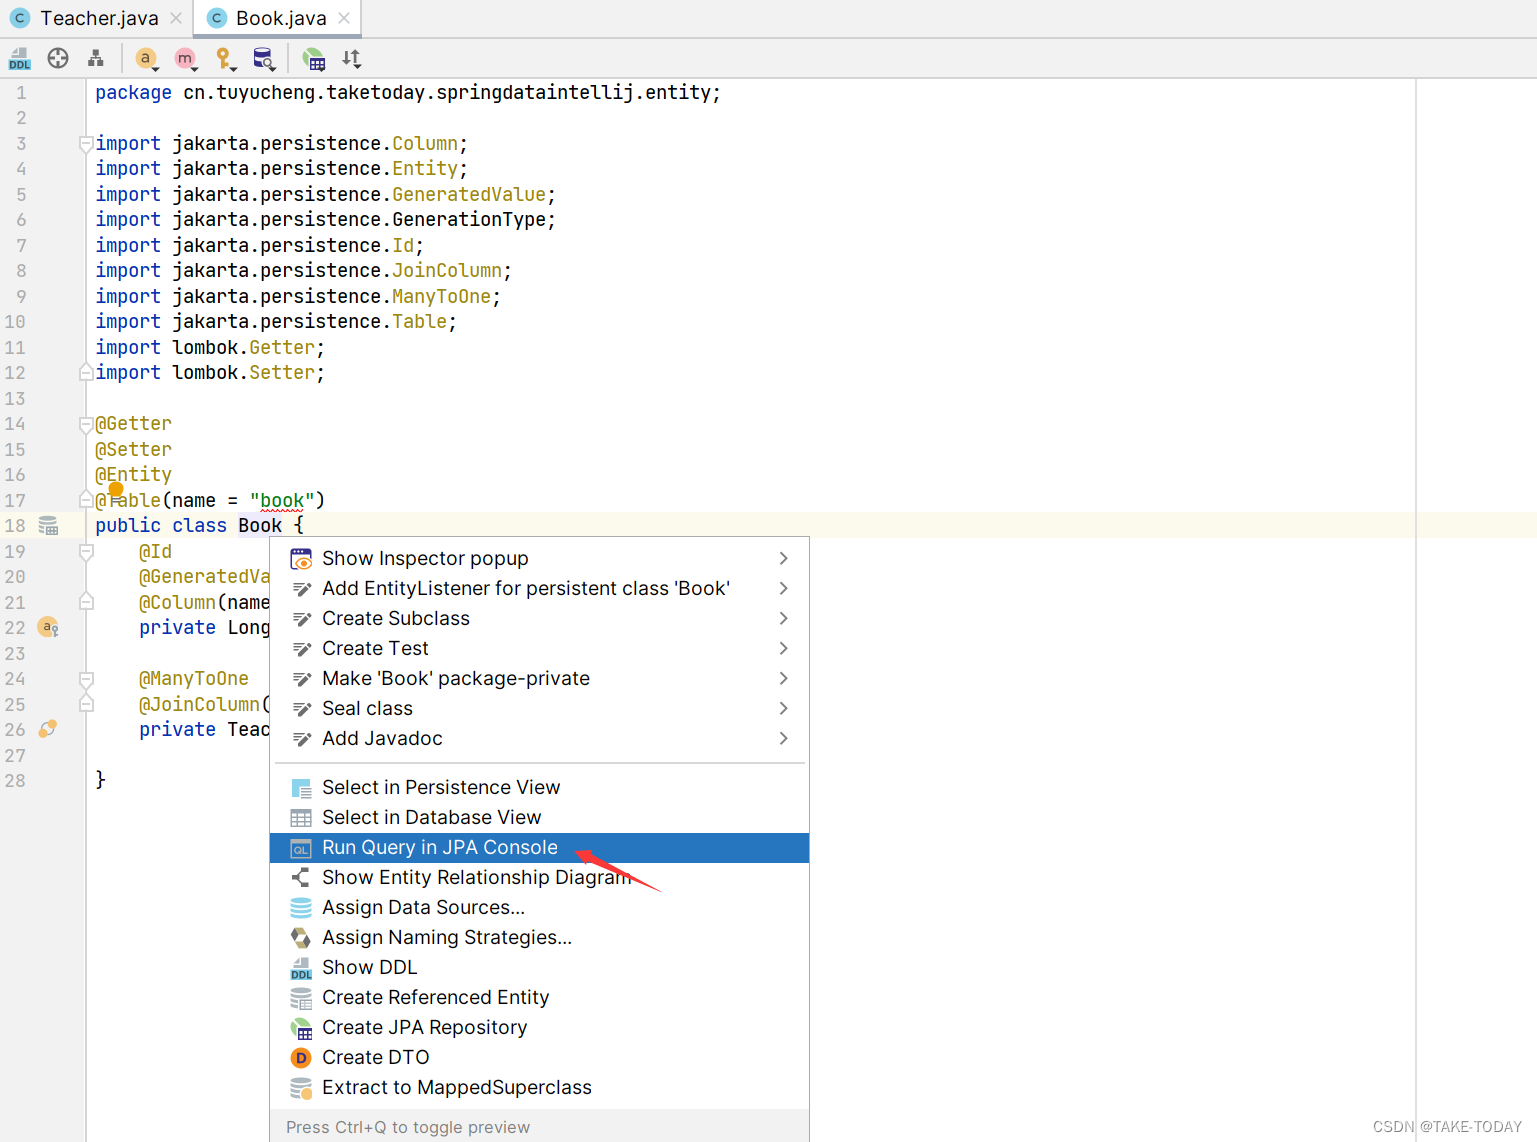Screen dimensions: 1537x1142
Task: Click the @Entity annotation on line 16
Action: (x=133, y=475)
